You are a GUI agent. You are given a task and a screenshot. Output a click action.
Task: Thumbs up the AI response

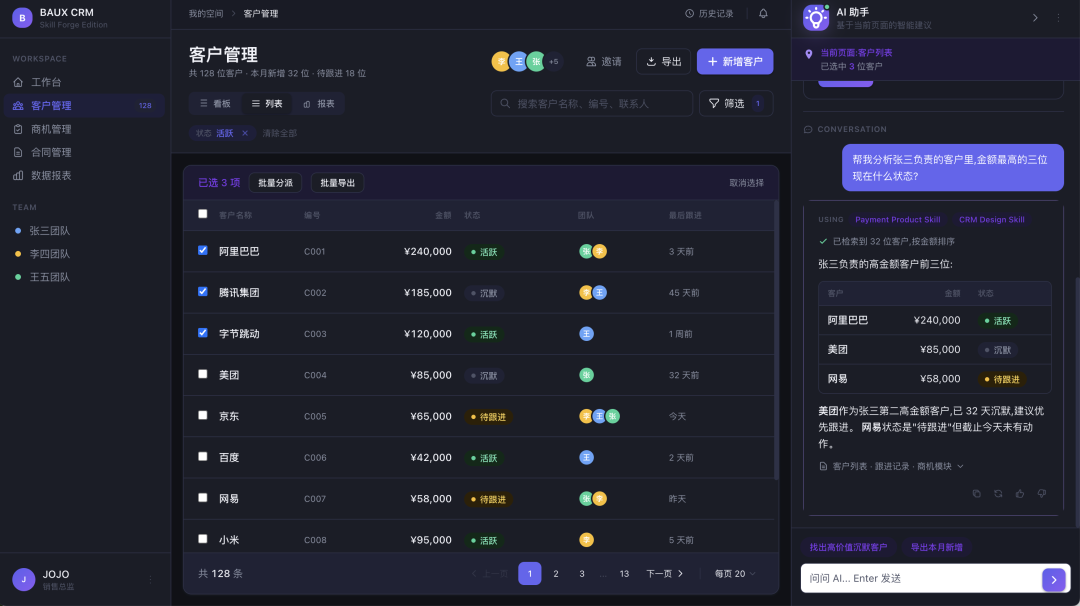pyautogui.click(x=1020, y=494)
